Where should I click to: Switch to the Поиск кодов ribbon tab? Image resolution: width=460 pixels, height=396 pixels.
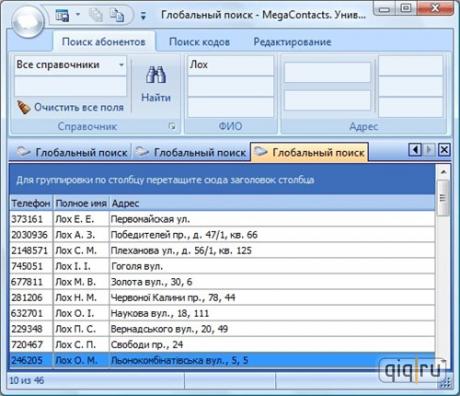pos(199,42)
